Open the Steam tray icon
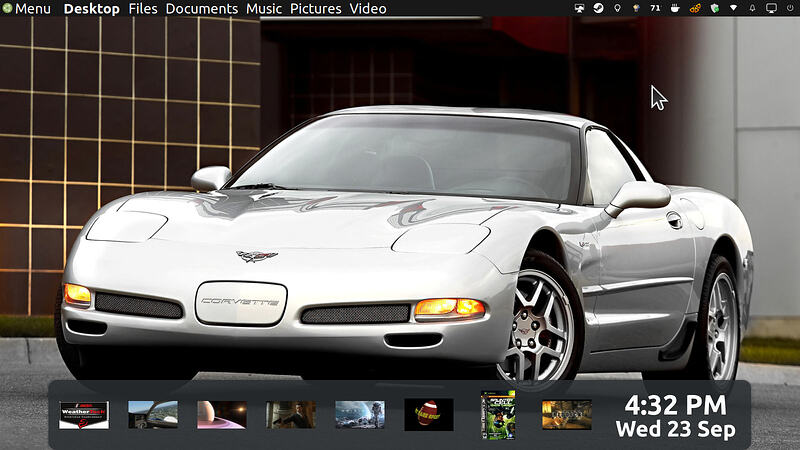Viewport: 800px width, 450px height. pyautogui.click(x=598, y=8)
